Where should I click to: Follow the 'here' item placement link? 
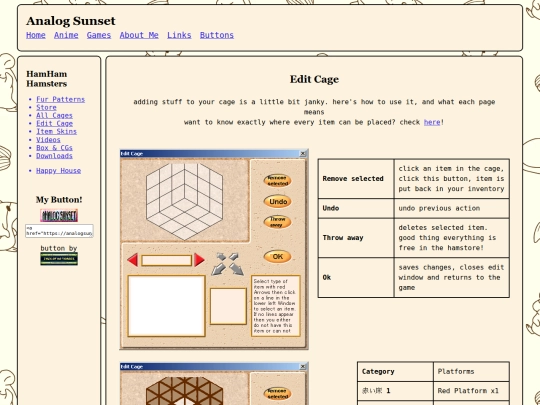(432, 122)
